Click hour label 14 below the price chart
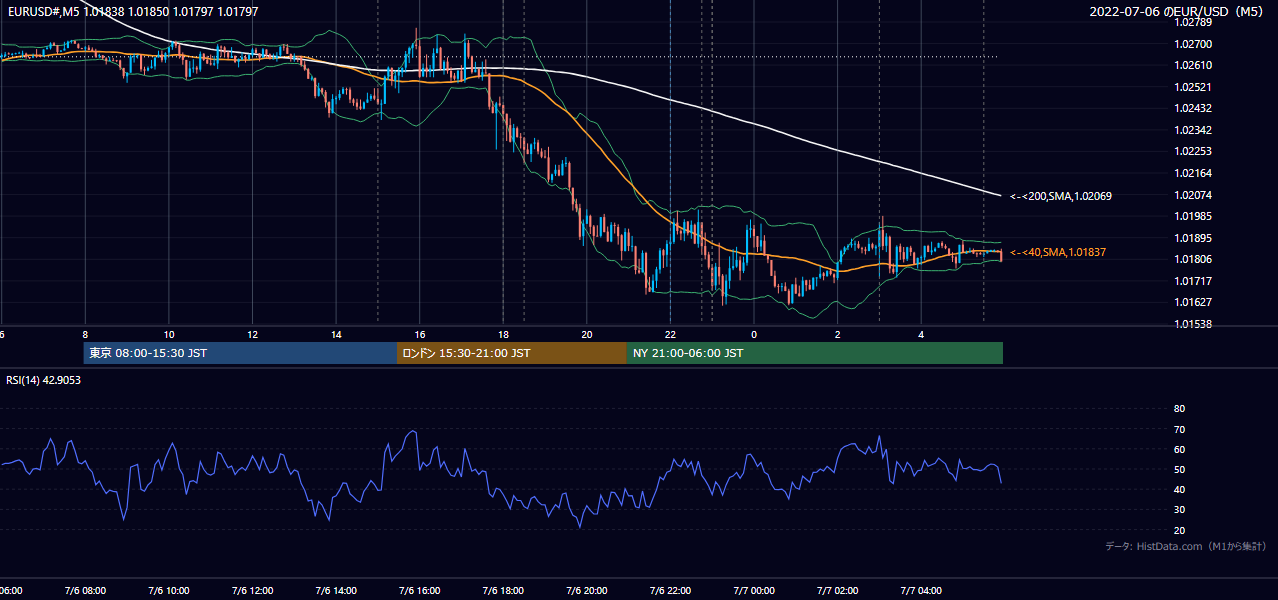Screen dimensions: 1278x600 point(336,334)
